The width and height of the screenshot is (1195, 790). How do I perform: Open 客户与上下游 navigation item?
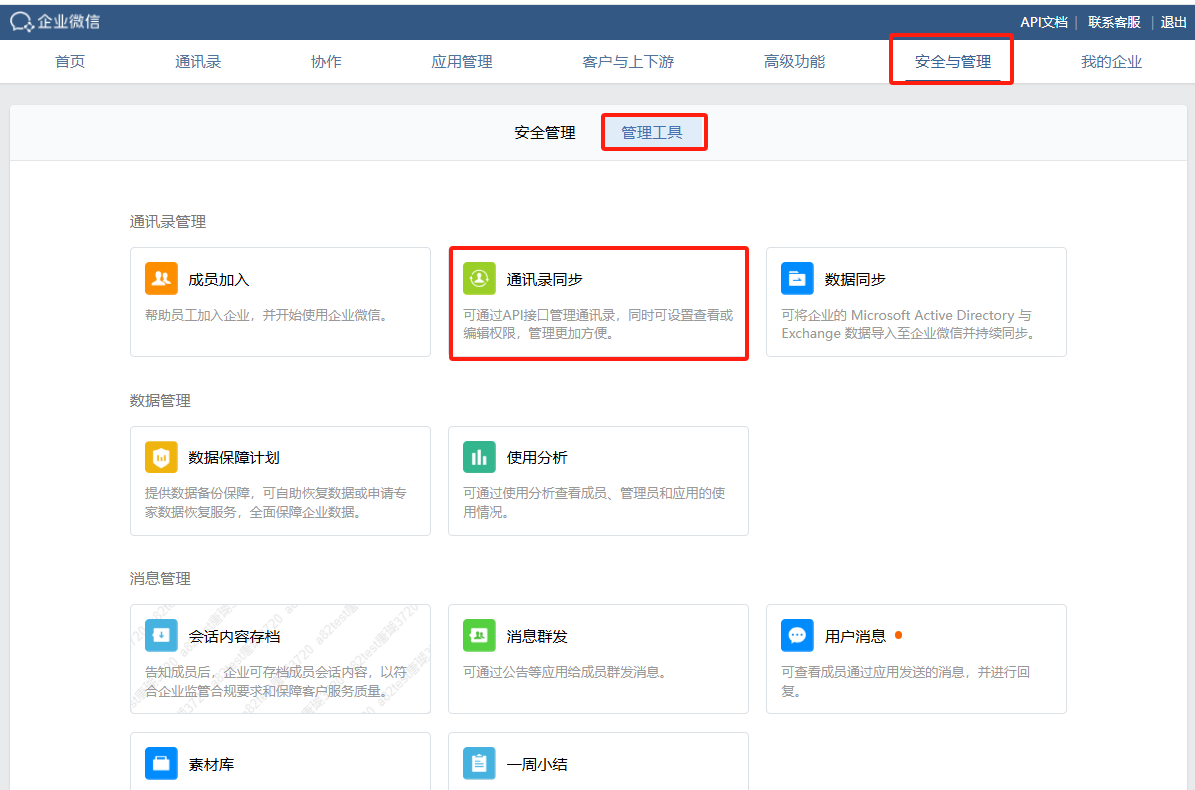(x=628, y=62)
